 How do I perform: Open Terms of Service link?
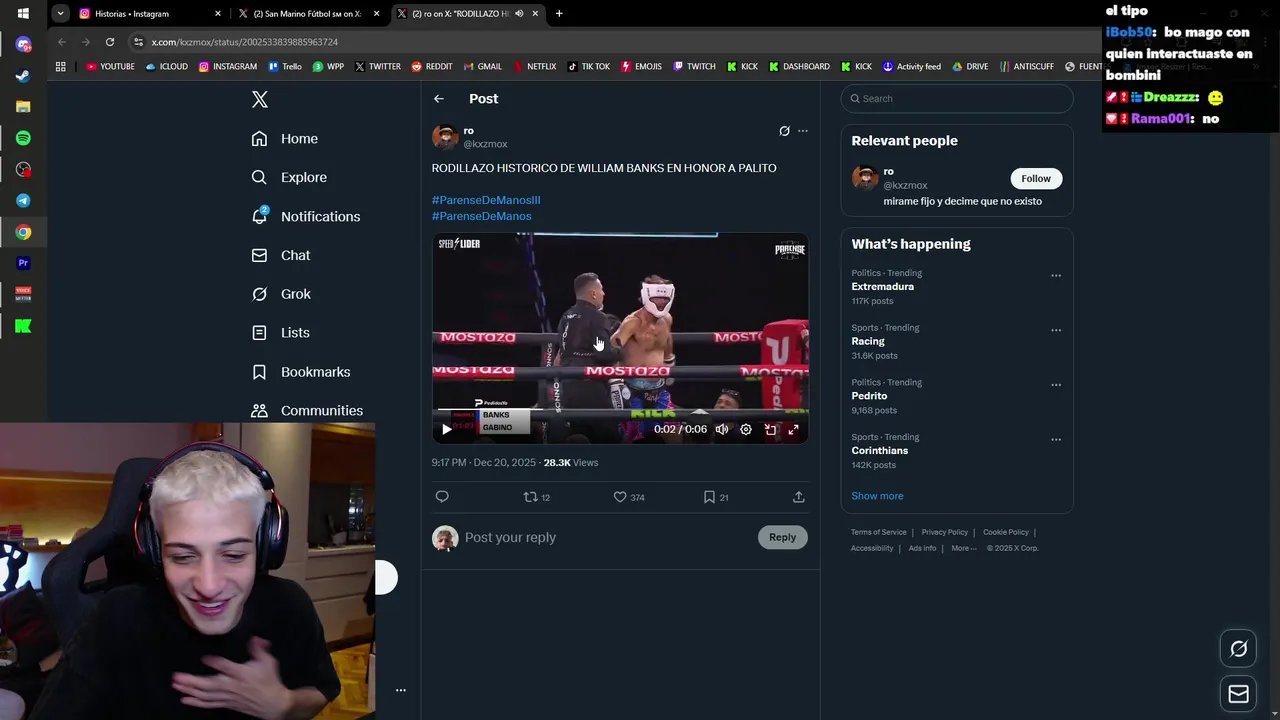tap(879, 532)
